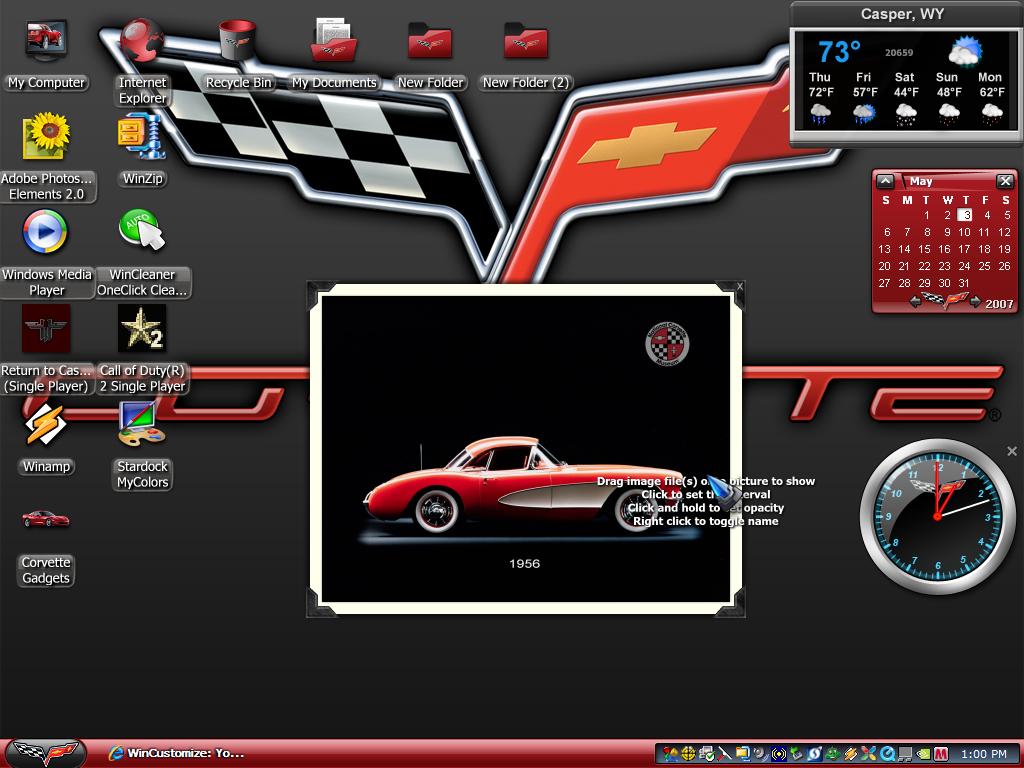Select May 17 in the calendar
The width and height of the screenshot is (1024, 768).
pyautogui.click(x=964, y=249)
